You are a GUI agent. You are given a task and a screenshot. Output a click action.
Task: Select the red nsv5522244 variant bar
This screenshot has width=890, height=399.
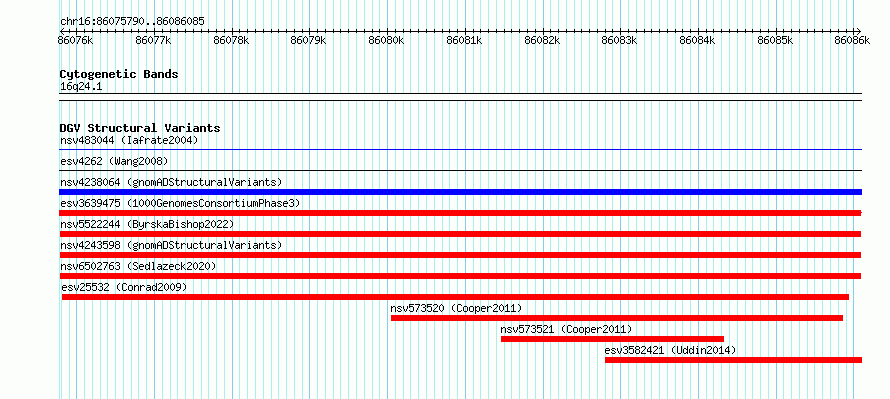(x=460, y=234)
